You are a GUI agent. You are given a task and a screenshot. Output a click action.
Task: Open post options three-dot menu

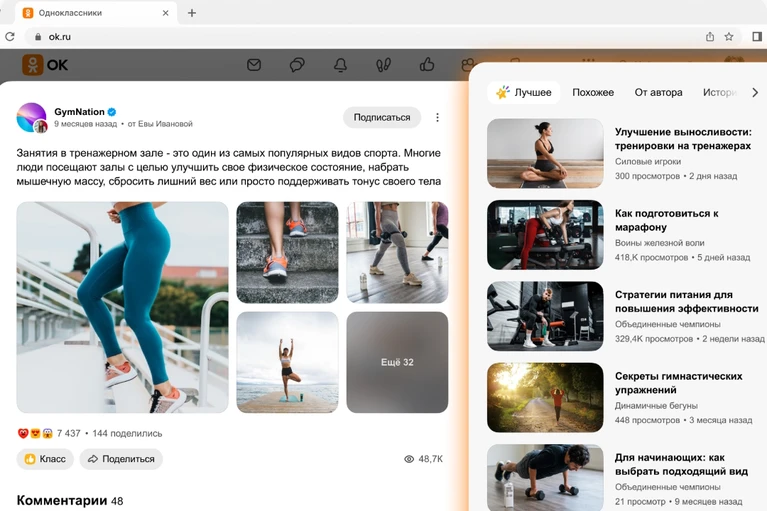coord(437,117)
